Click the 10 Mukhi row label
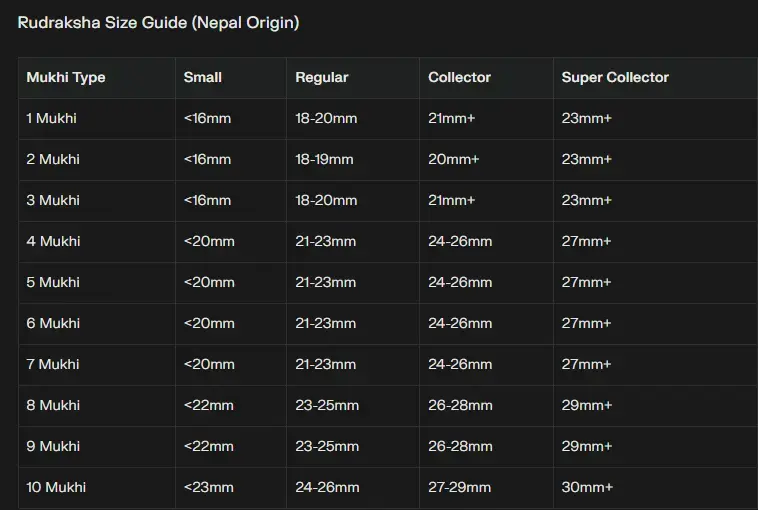 56,487
